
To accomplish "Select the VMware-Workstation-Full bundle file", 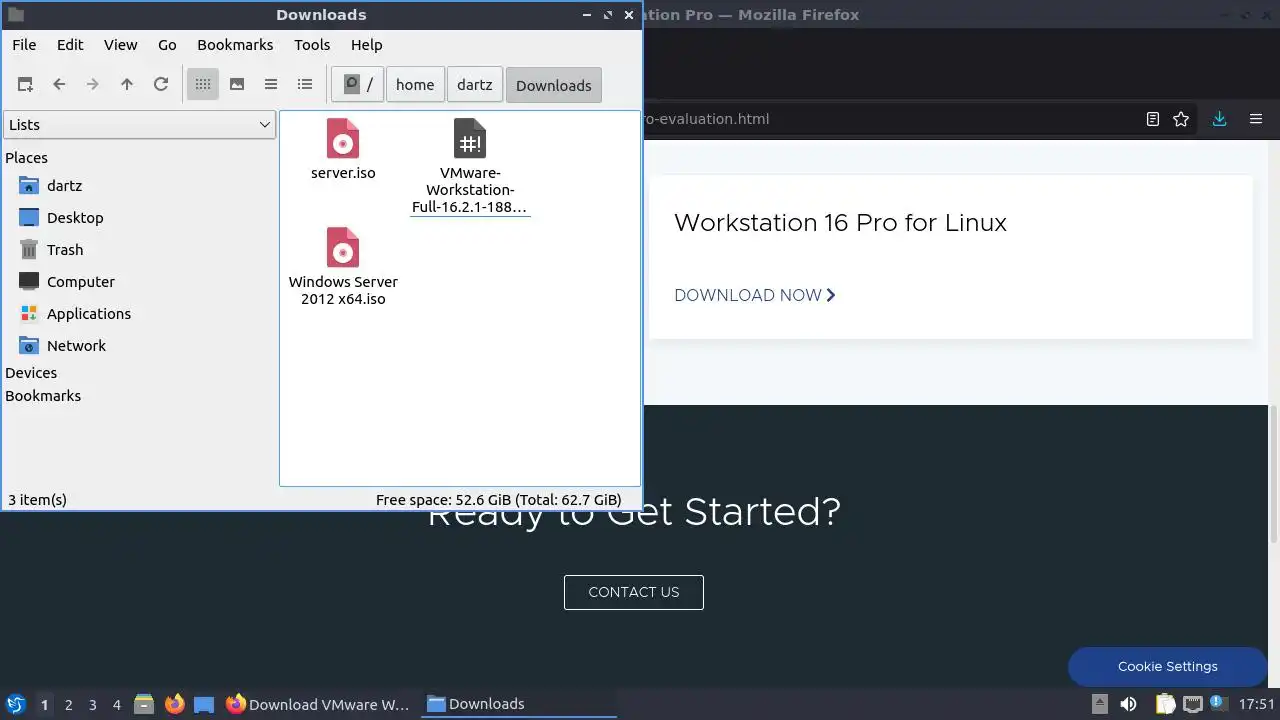I will pos(470,166).
